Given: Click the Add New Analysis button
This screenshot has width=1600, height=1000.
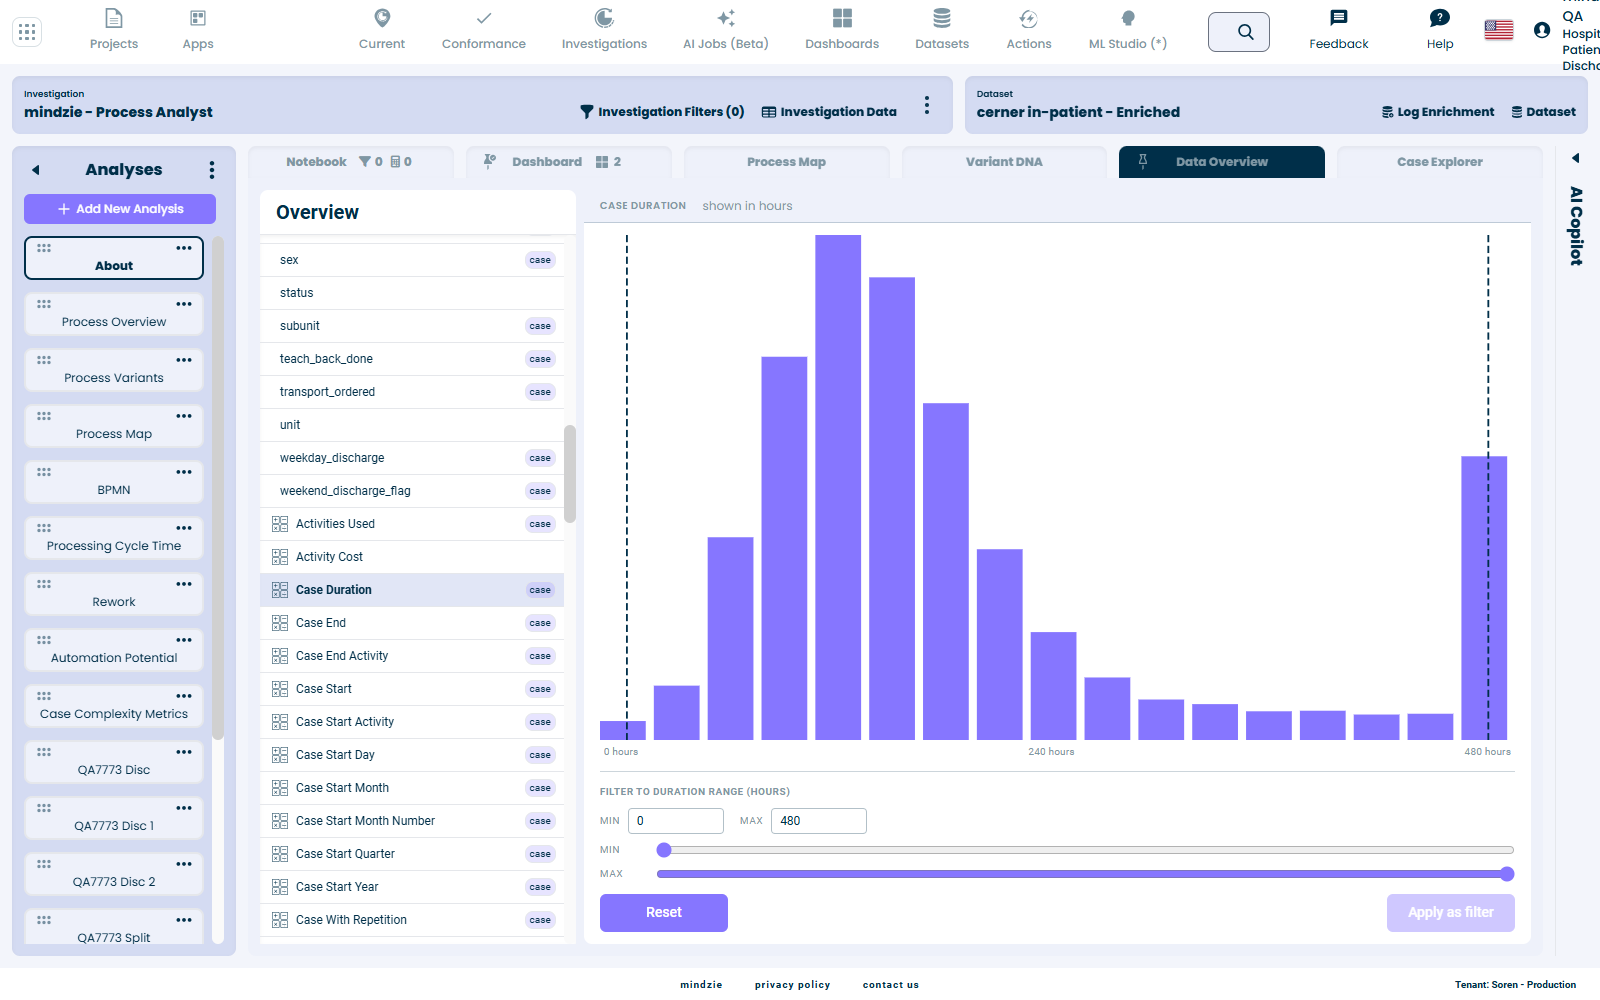Looking at the screenshot, I should [x=120, y=209].
